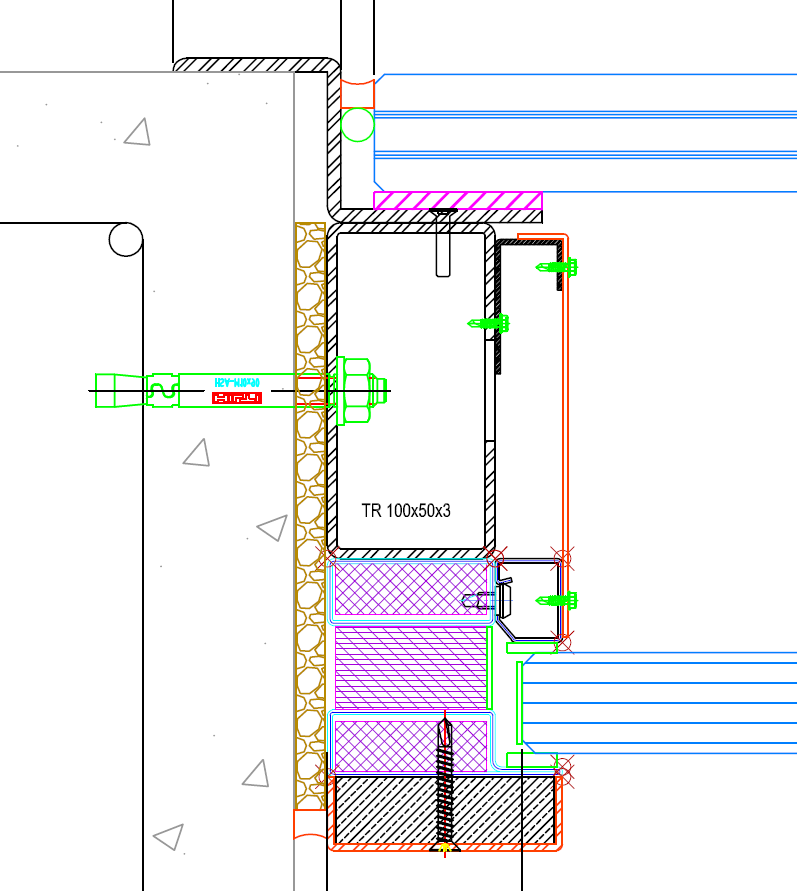The height and width of the screenshot is (891, 797).
Task: Click the mirrored cyan HSA anchor text
Action: pos(237,382)
